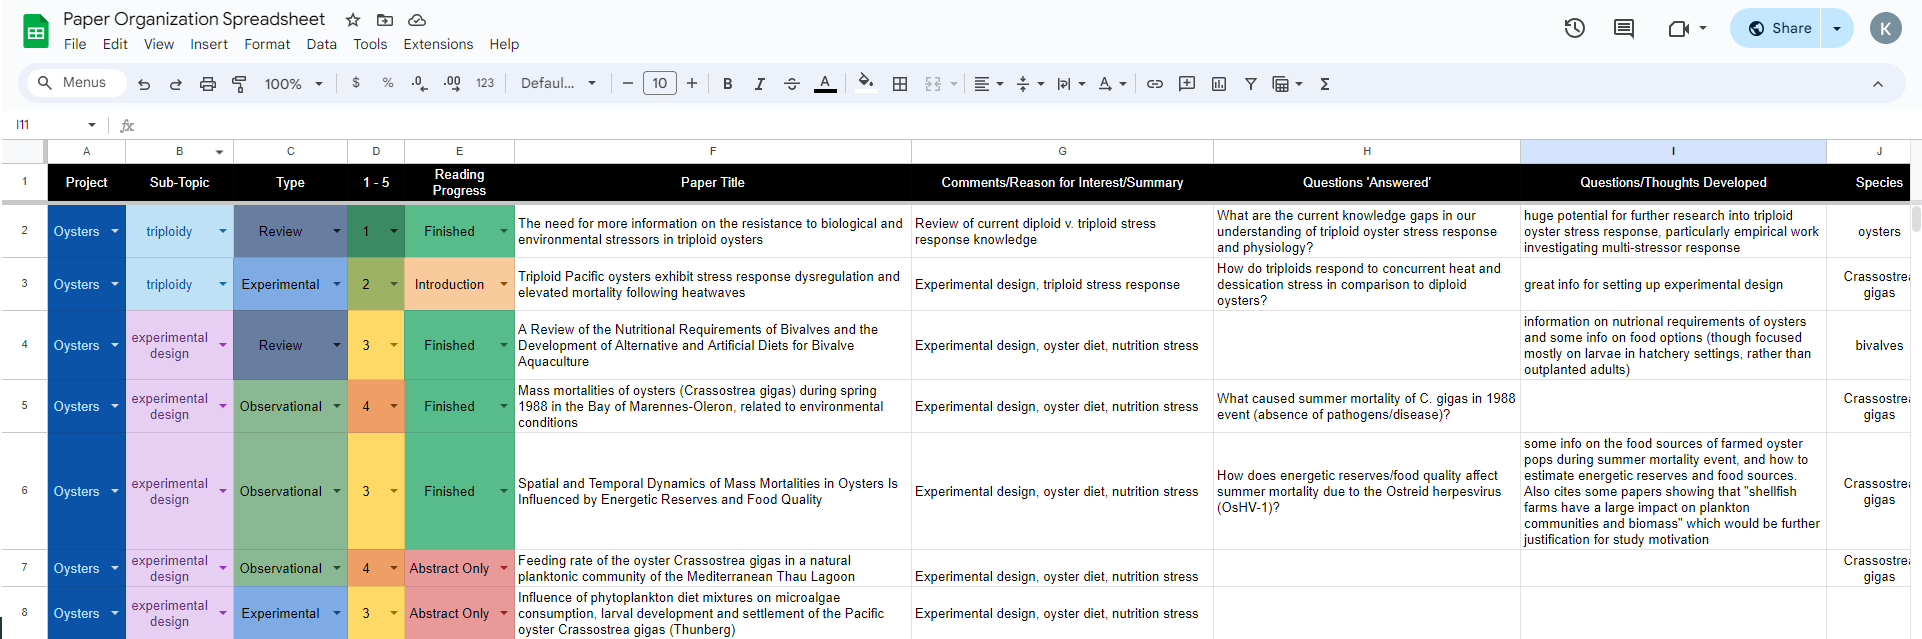The height and width of the screenshot is (639, 1922).
Task: Click the undo arrow icon
Action: coord(144,84)
